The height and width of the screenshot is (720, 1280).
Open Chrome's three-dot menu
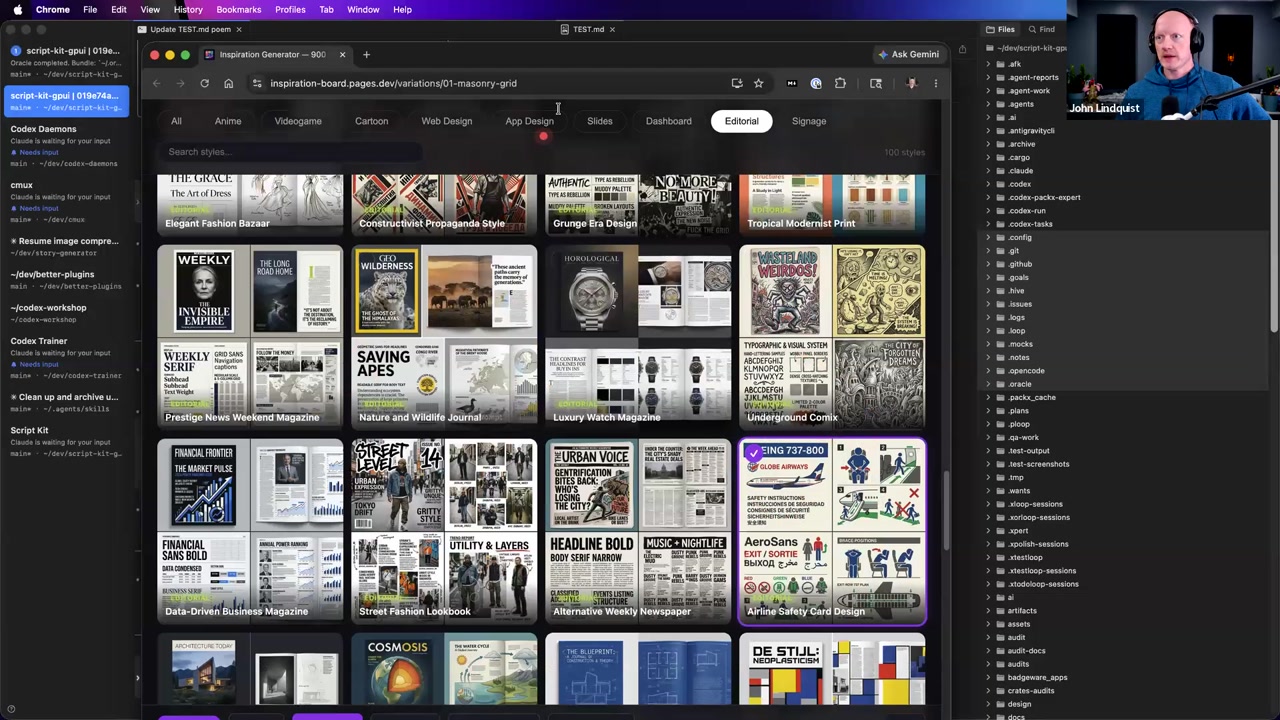tap(936, 84)
